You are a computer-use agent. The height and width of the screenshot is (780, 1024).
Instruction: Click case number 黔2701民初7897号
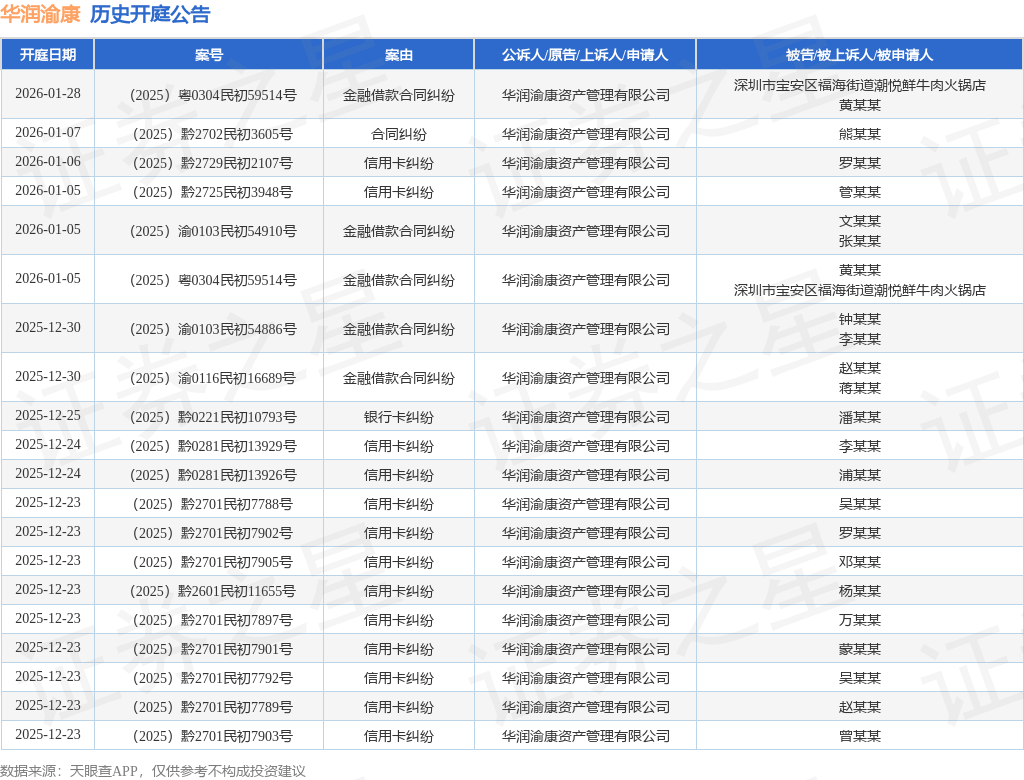coord(213,621)
